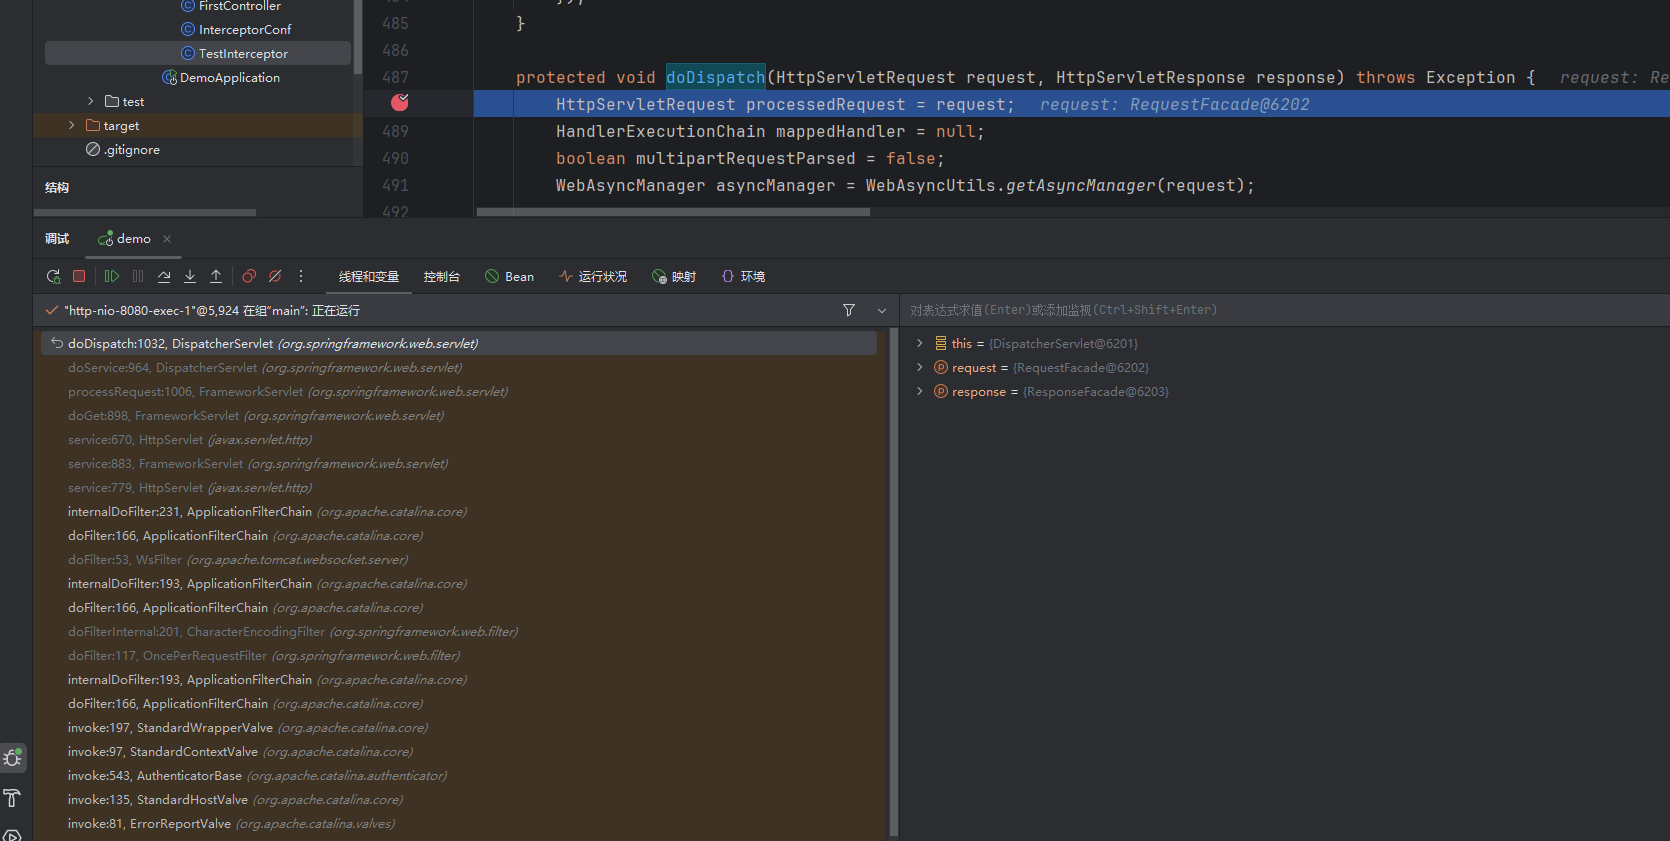Expand the 'test' folder in project tree
The height and width of the screenshot is (841, 1670).
[x=90, y=102]
